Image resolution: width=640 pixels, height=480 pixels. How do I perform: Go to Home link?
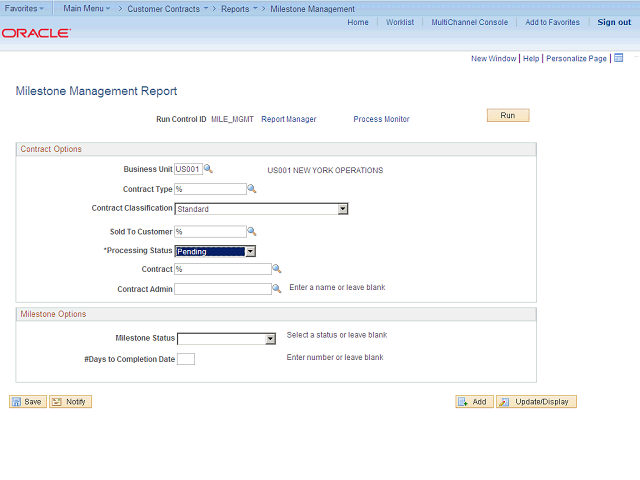pos(358,22)
